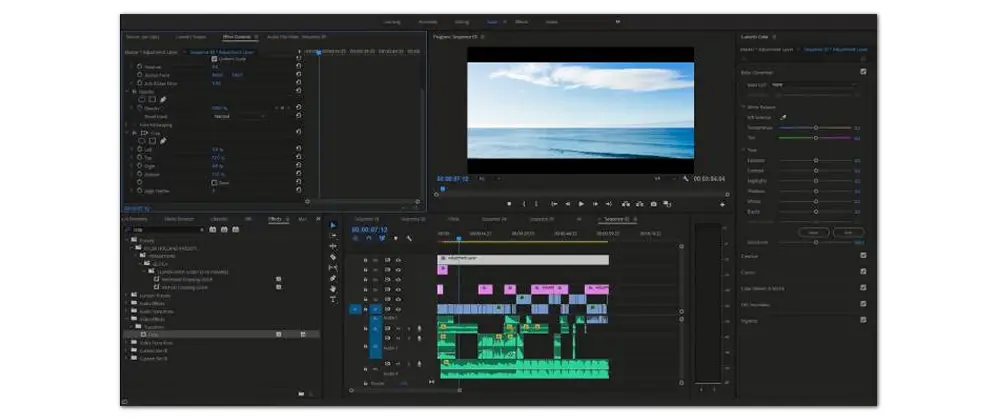Pick the White Balance selector eyedropper
This screenshot has width=1000, height=420.
pyautogui.click(x=784, y=117)
